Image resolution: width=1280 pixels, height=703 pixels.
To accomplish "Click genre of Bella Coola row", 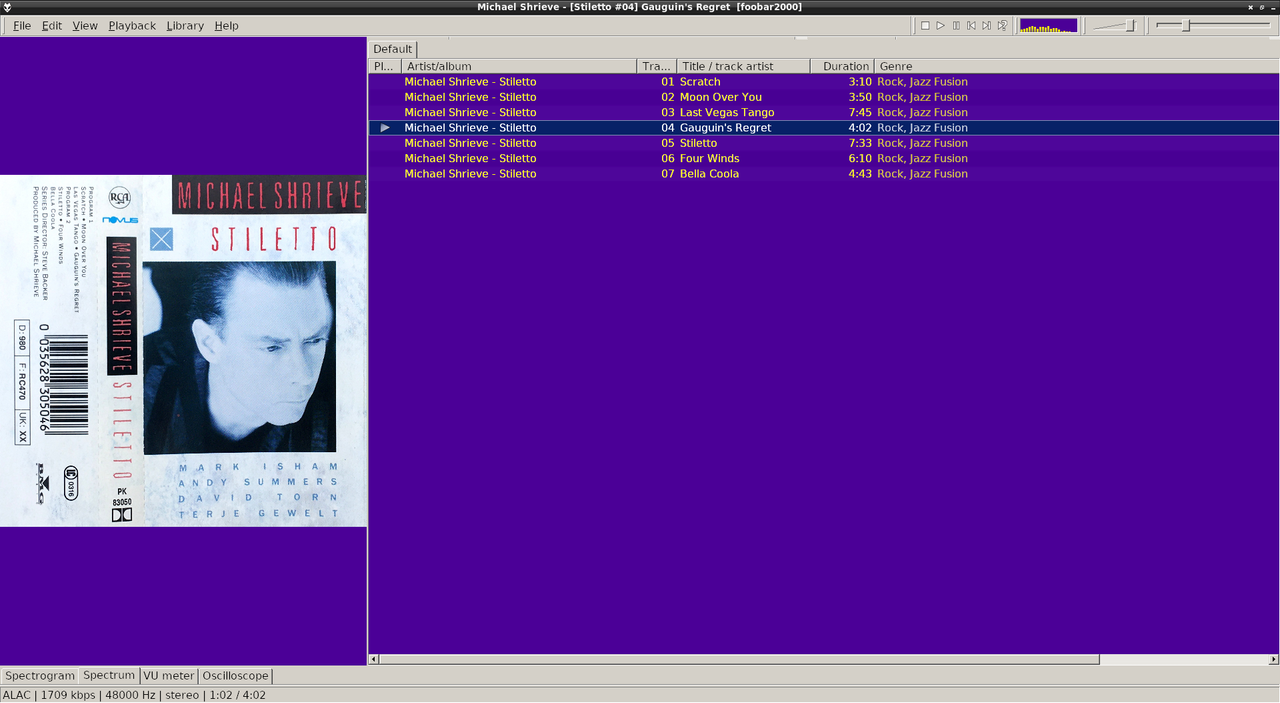I will [922, 174].
